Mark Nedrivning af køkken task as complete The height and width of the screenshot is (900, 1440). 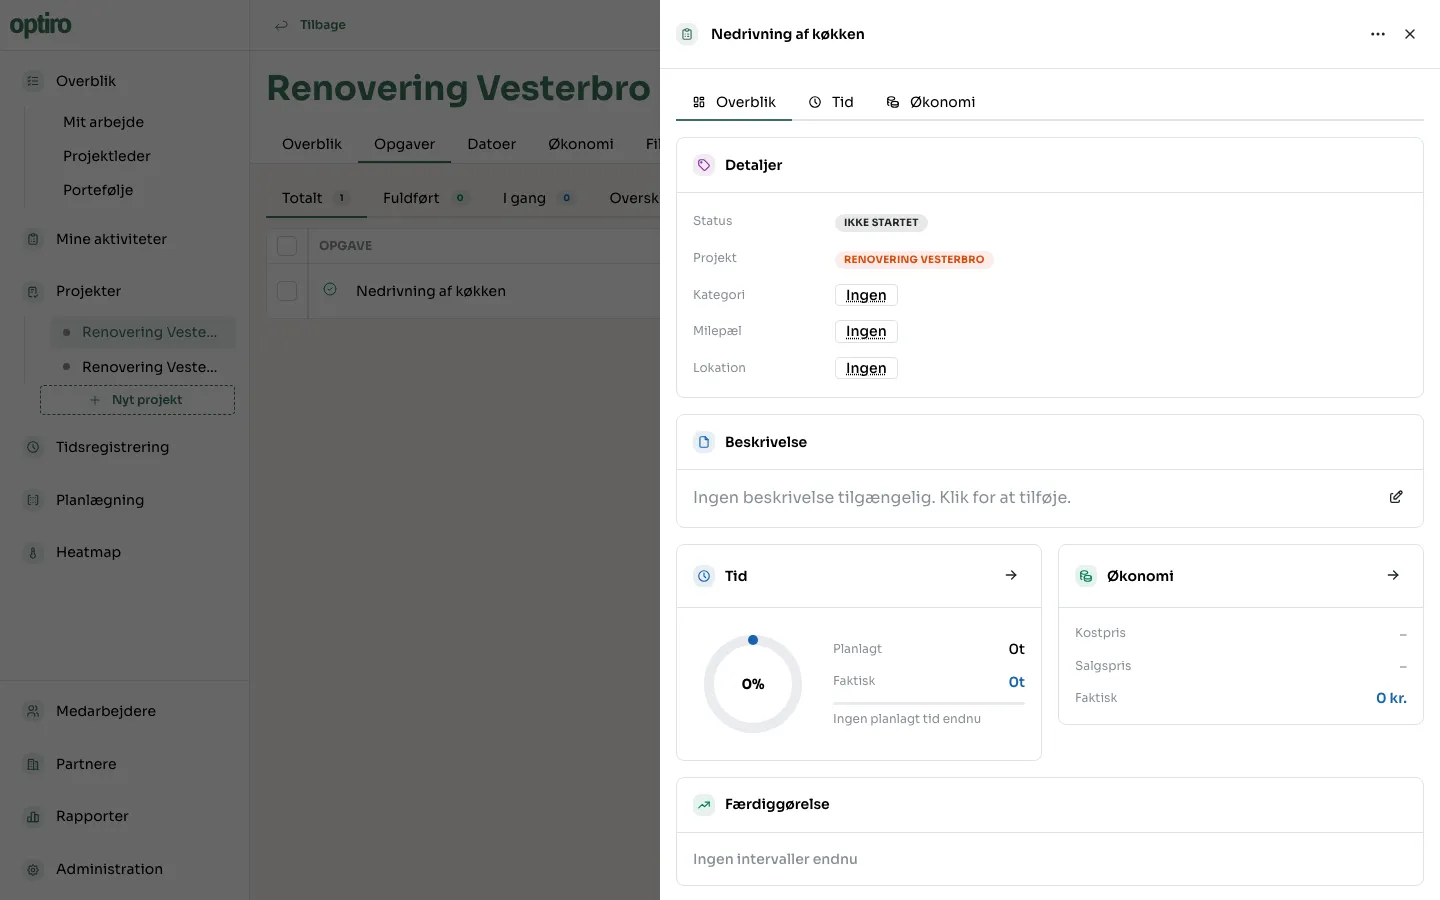[330, 290]
